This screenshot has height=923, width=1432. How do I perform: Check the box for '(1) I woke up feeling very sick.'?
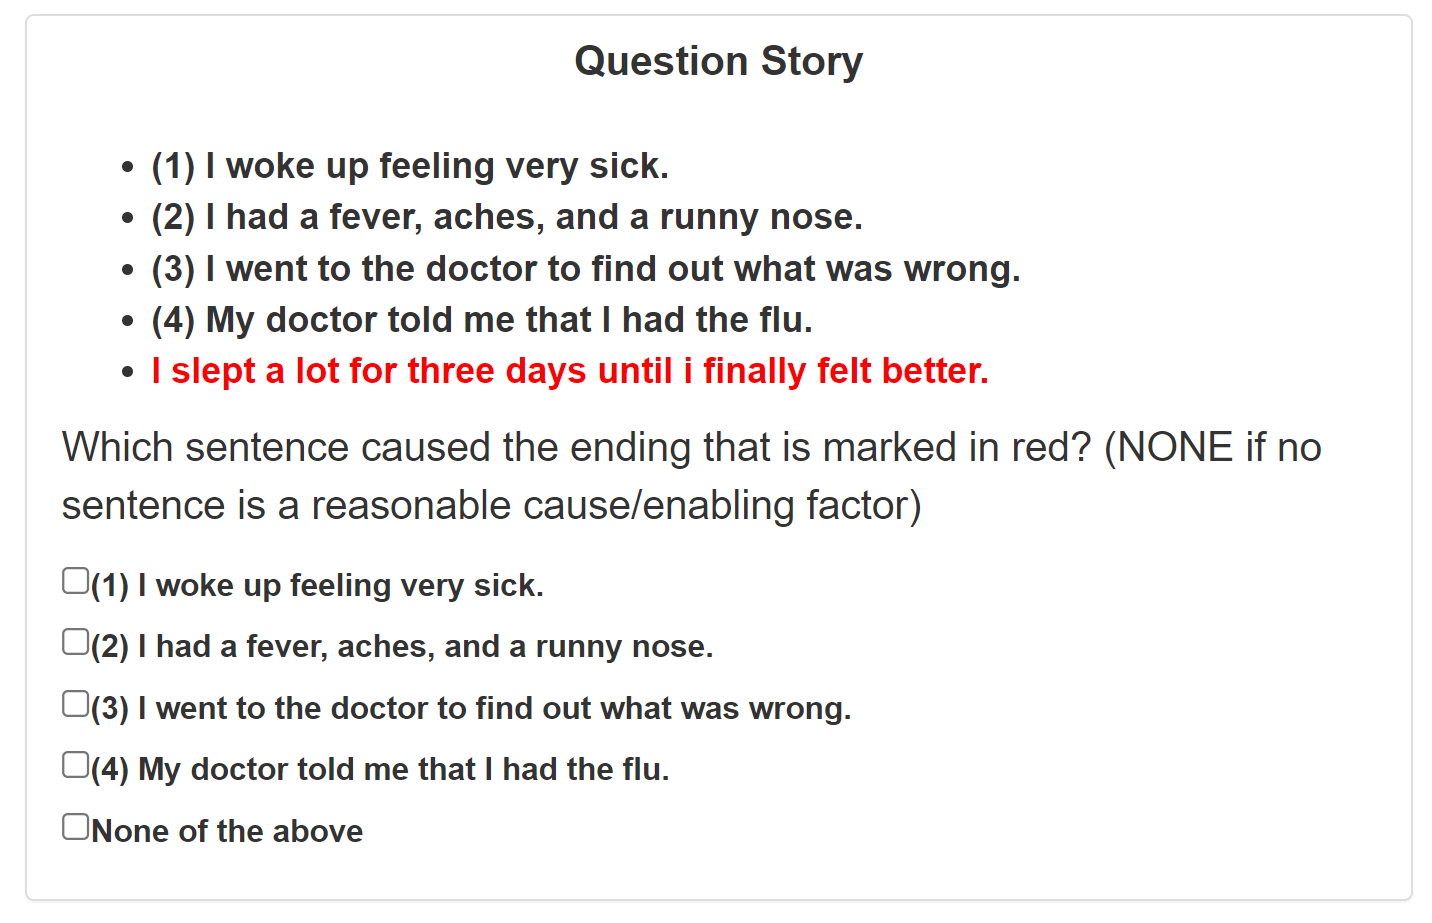75,581
